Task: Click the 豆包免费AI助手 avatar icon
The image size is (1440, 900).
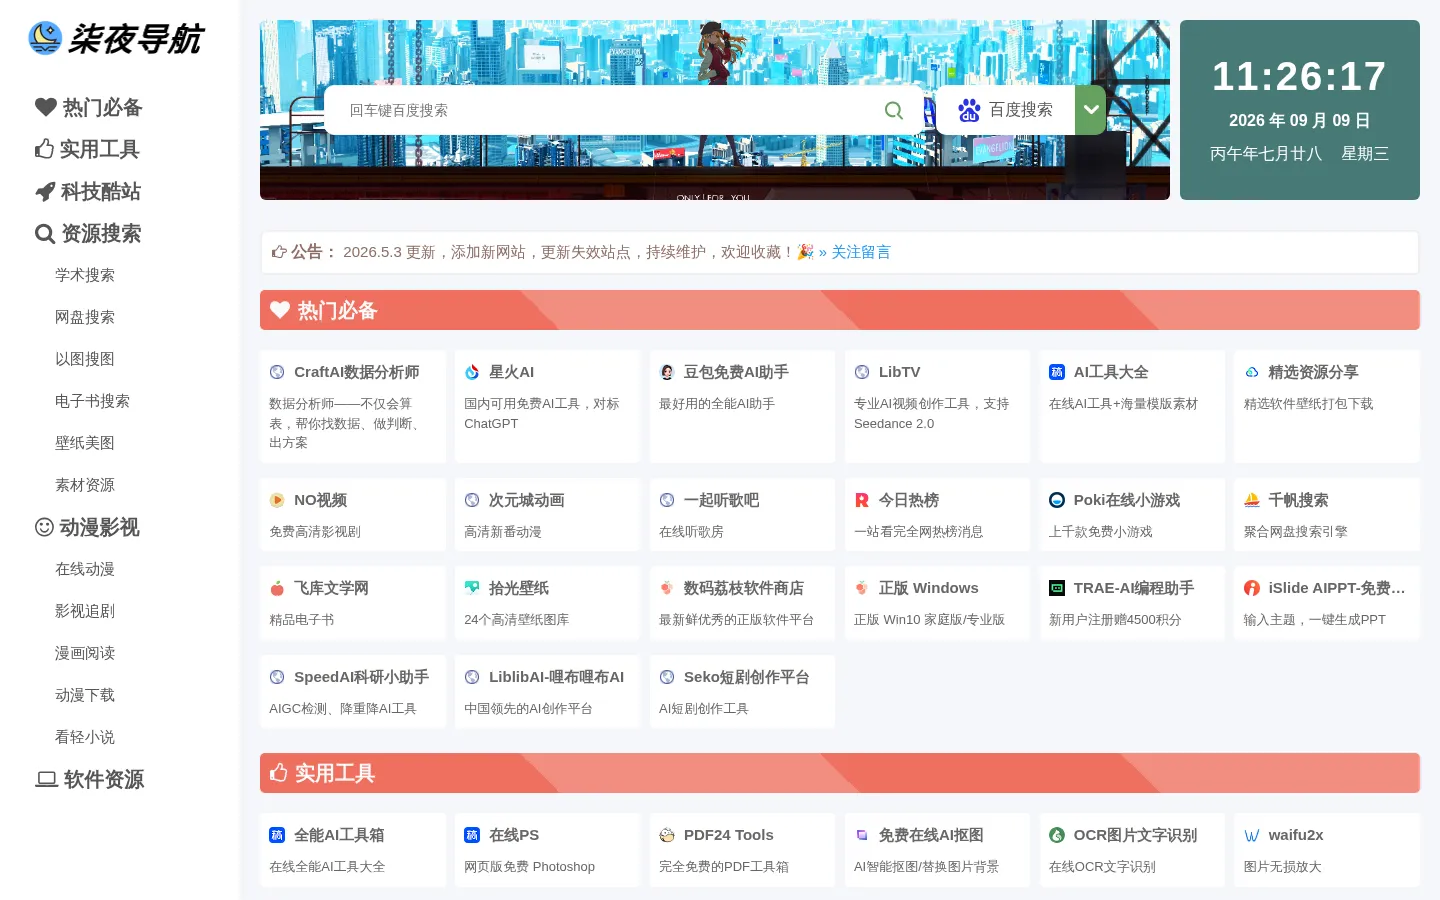Action: 667,372
